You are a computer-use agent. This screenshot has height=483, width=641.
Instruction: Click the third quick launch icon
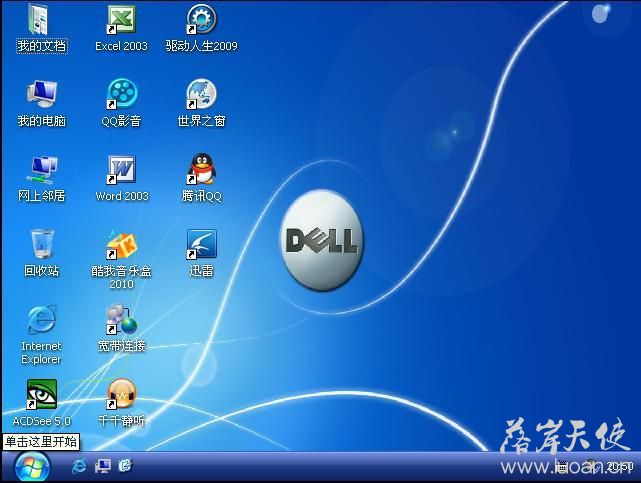126,466
